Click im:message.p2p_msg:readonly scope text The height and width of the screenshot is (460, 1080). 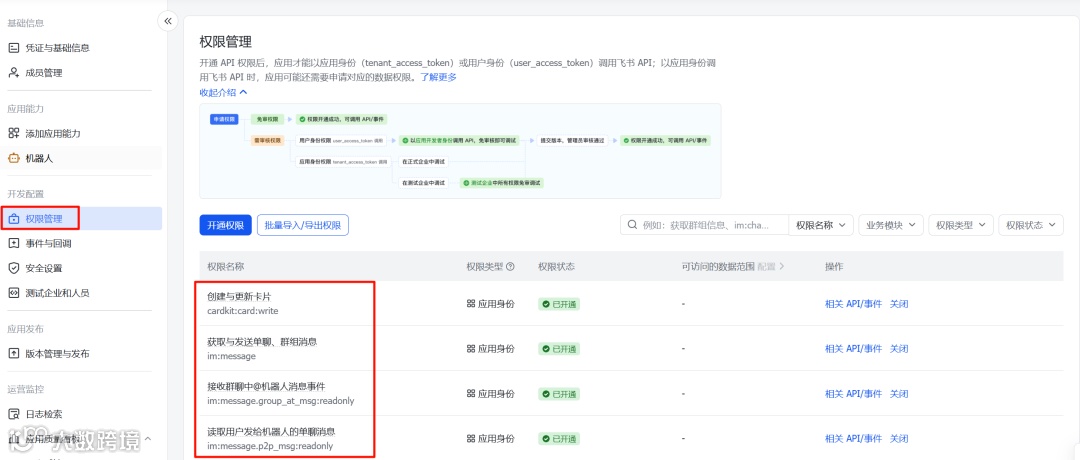tap(270, 446)
